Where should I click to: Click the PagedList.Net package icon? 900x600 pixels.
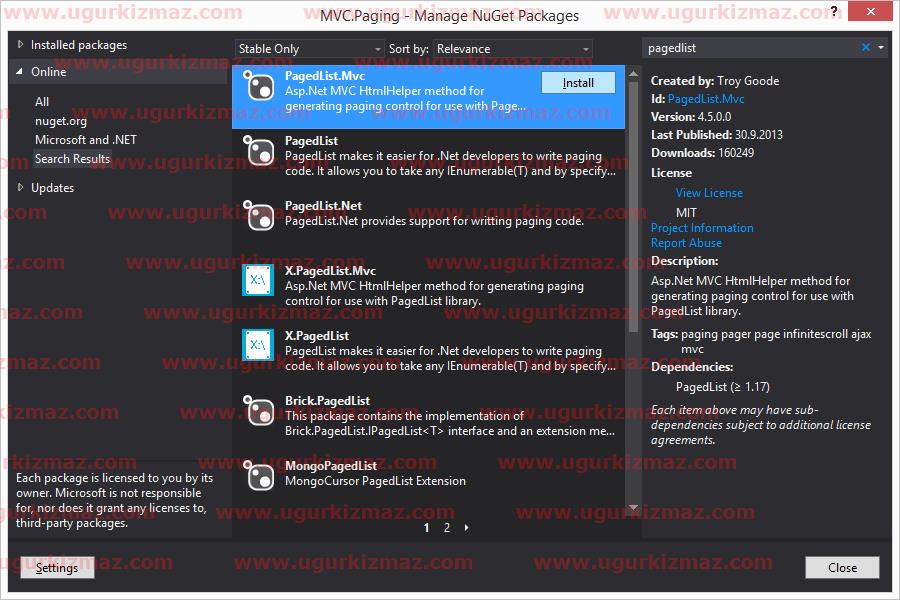tap(258, 216)
